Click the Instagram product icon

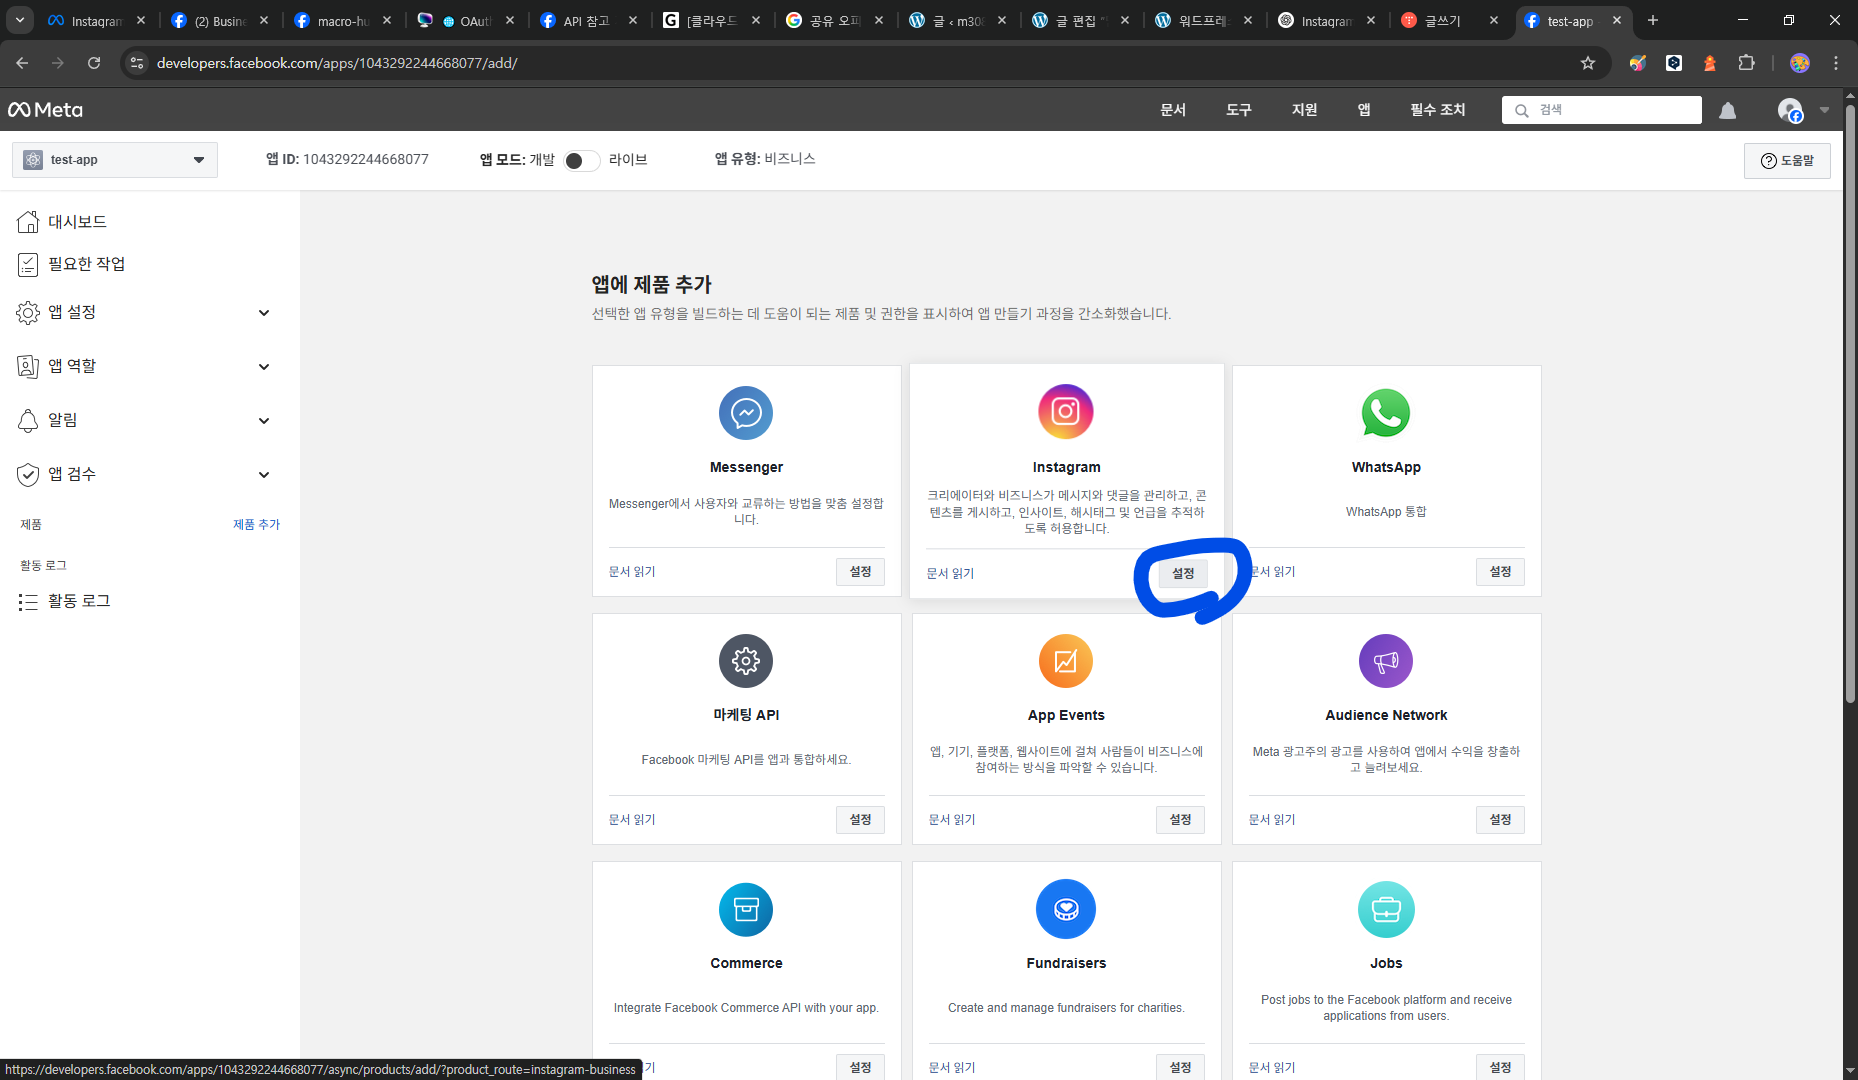(x=1066, y=411)
